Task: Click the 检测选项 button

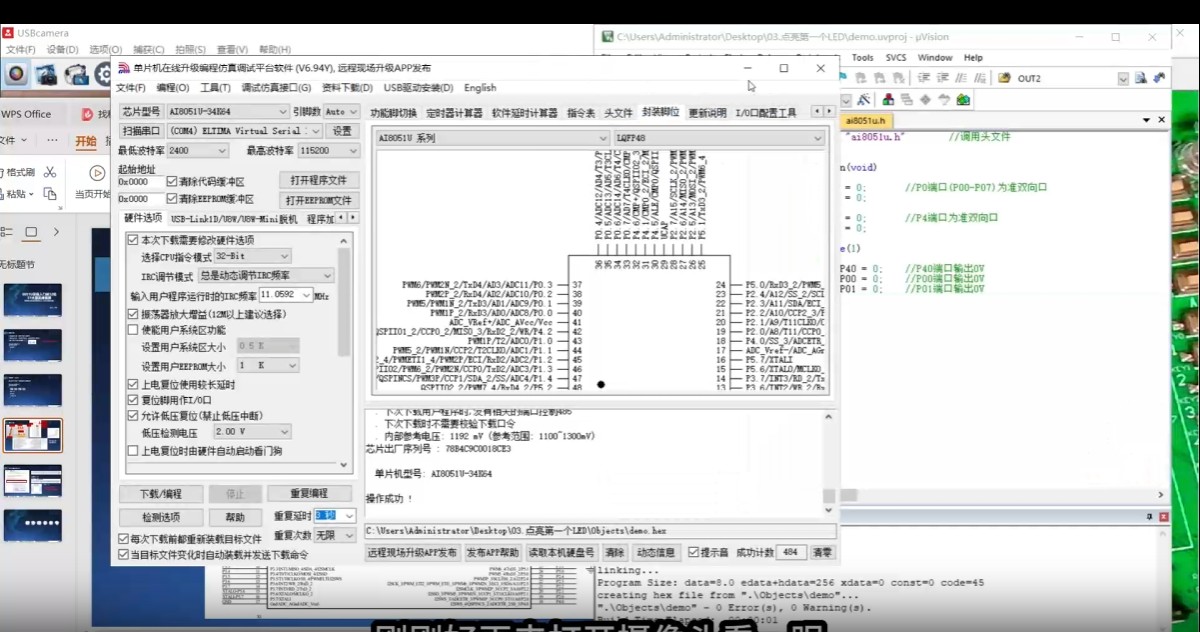Action: pos(160,517)
